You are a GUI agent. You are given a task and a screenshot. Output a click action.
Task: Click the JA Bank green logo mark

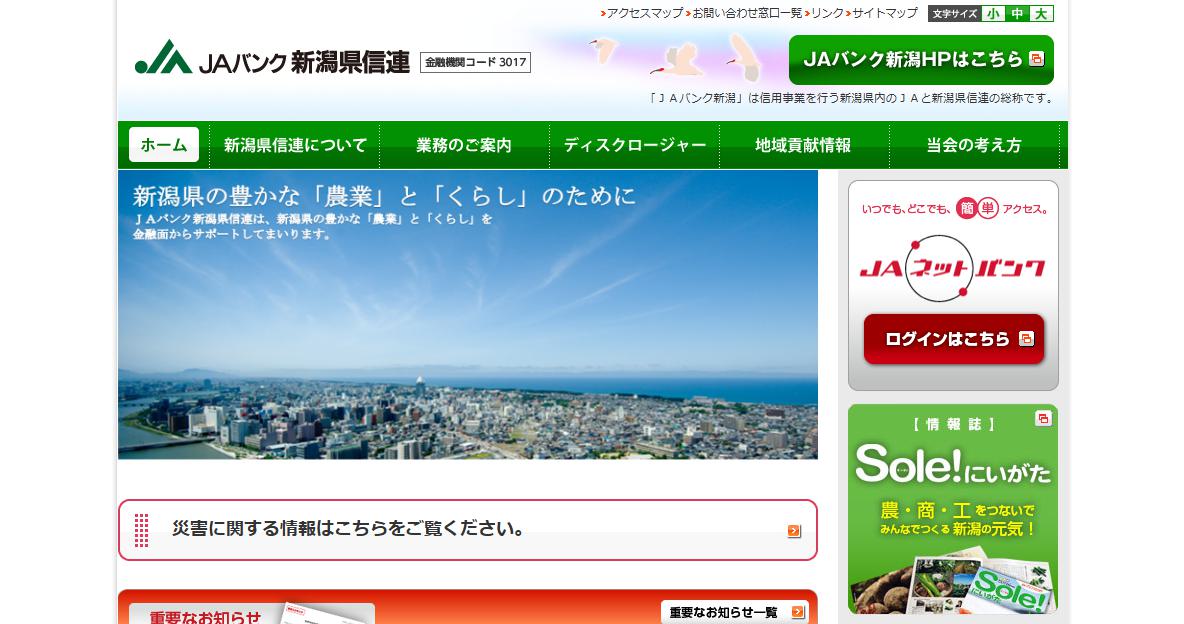(163, 58)
